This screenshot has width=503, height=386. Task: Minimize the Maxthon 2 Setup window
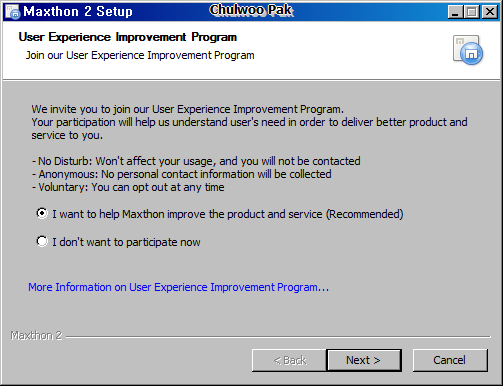pos(455,12)
